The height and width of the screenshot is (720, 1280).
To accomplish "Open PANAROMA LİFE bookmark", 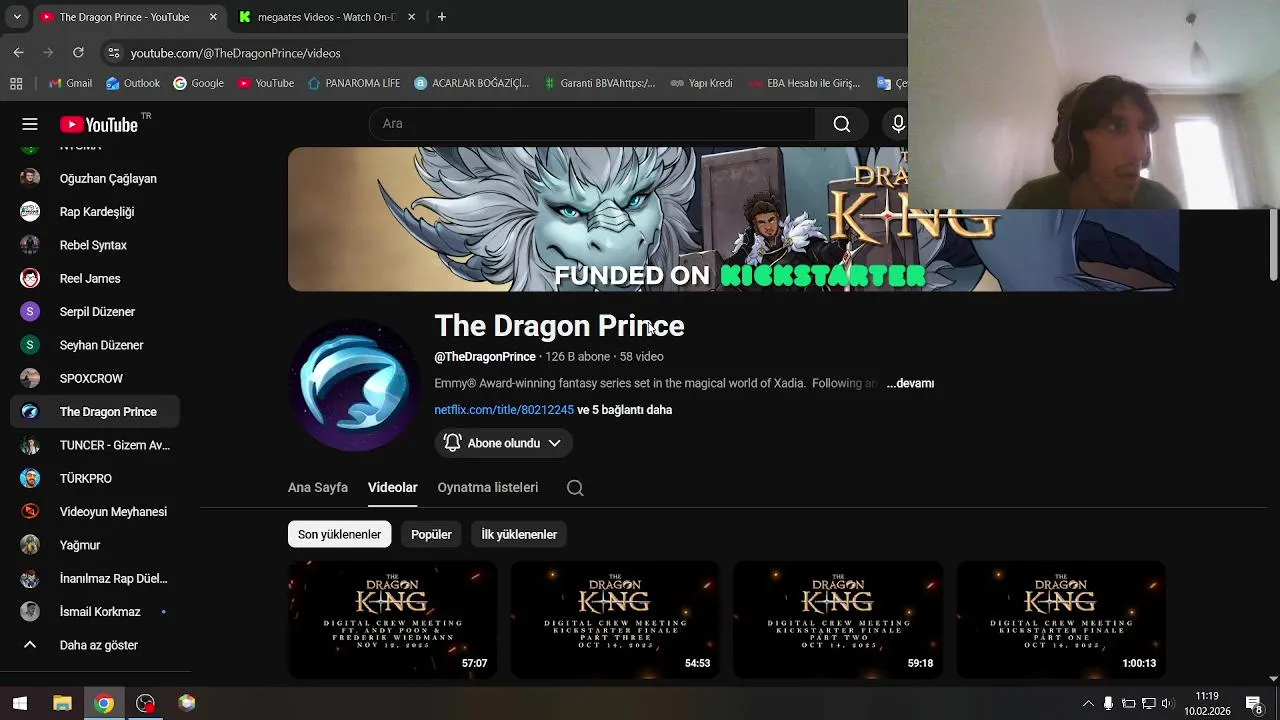I will (x=354, y=83).
